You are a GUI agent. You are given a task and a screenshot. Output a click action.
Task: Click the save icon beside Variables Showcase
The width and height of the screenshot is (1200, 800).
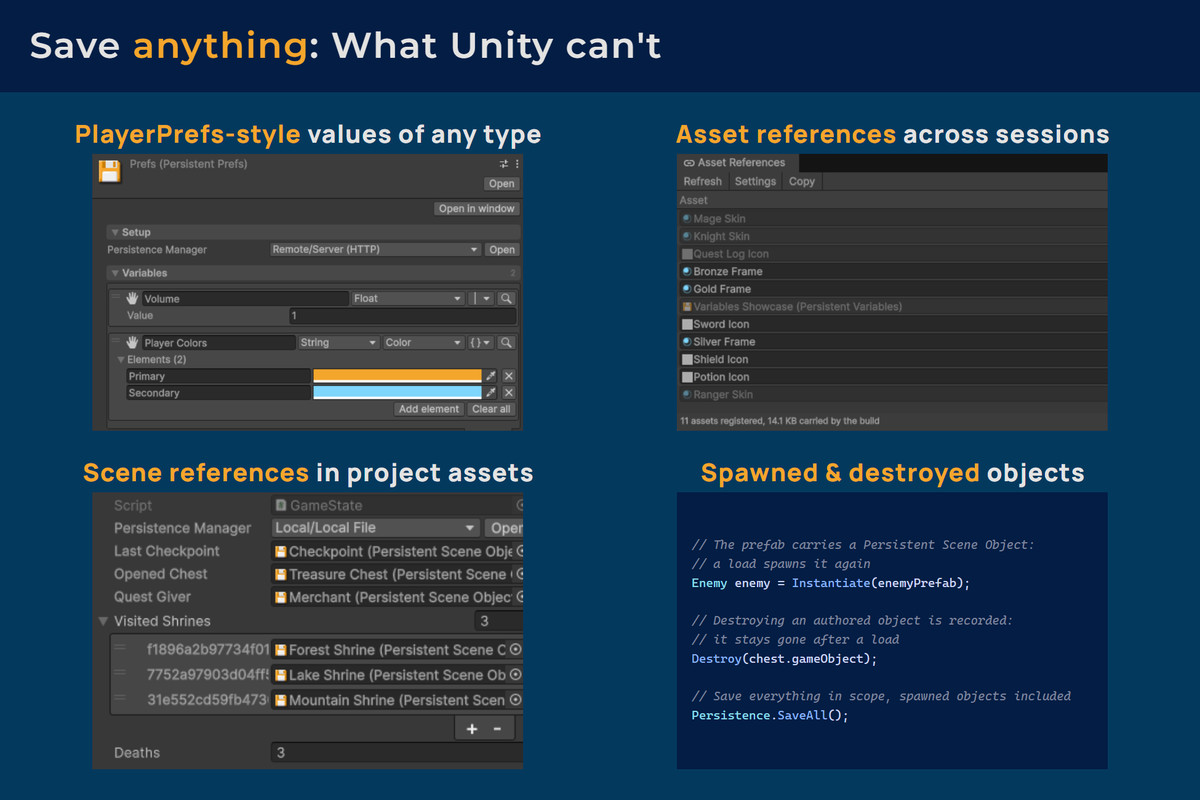pos(687,306)
